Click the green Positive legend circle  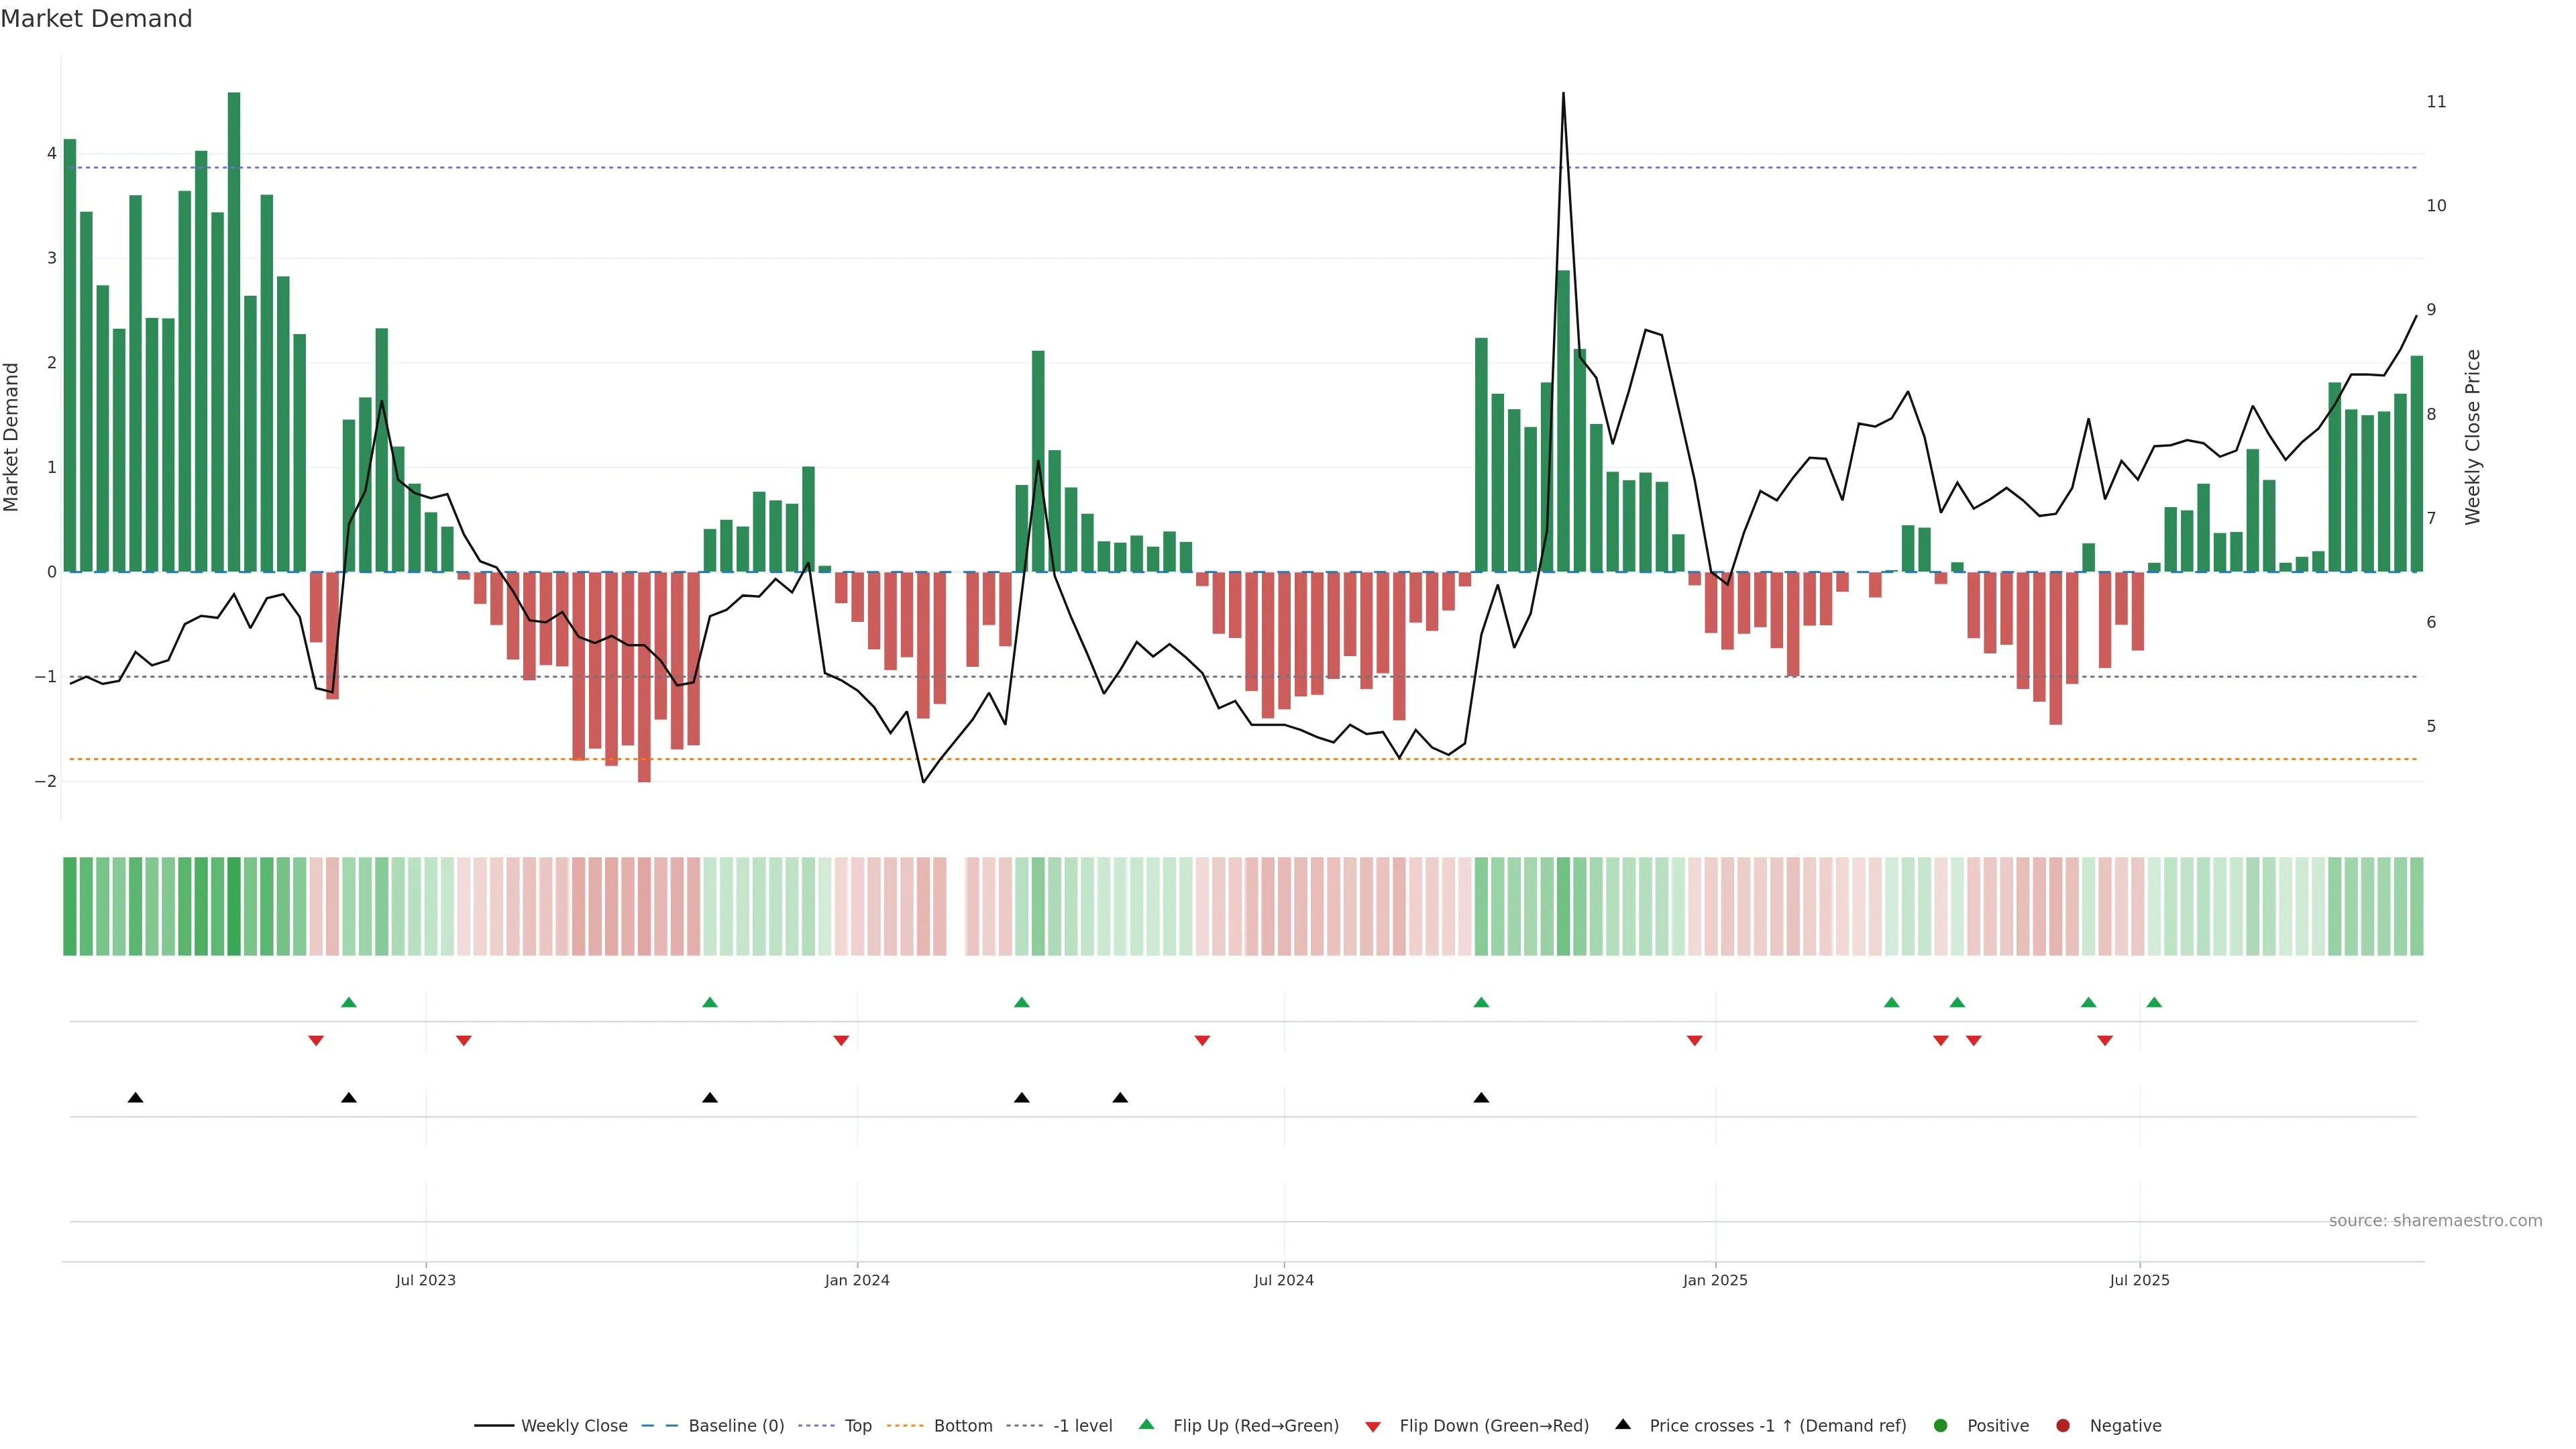coord(1940,1425)
